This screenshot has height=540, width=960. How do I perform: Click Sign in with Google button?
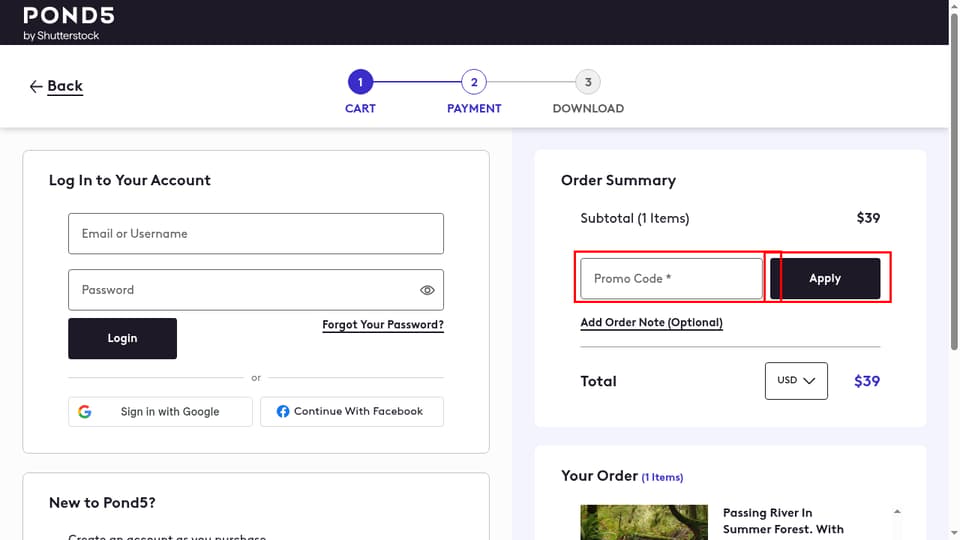pos(160,411)
